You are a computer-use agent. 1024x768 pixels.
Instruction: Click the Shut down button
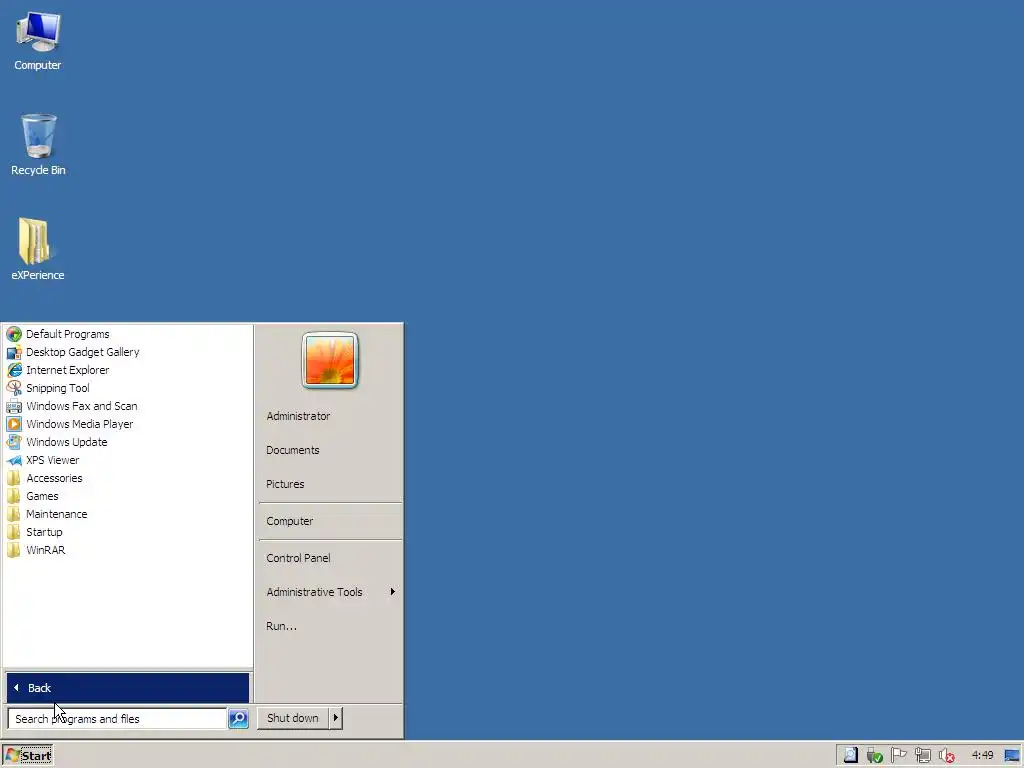tap(293, 718)
